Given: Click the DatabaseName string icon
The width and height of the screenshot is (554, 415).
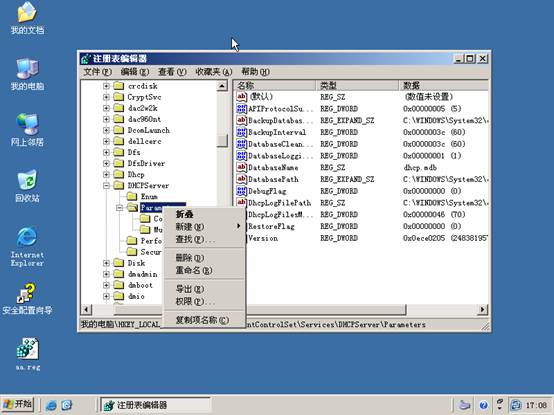Looking at the screenshot, I should pyautogui.click(x=241, y=167).
